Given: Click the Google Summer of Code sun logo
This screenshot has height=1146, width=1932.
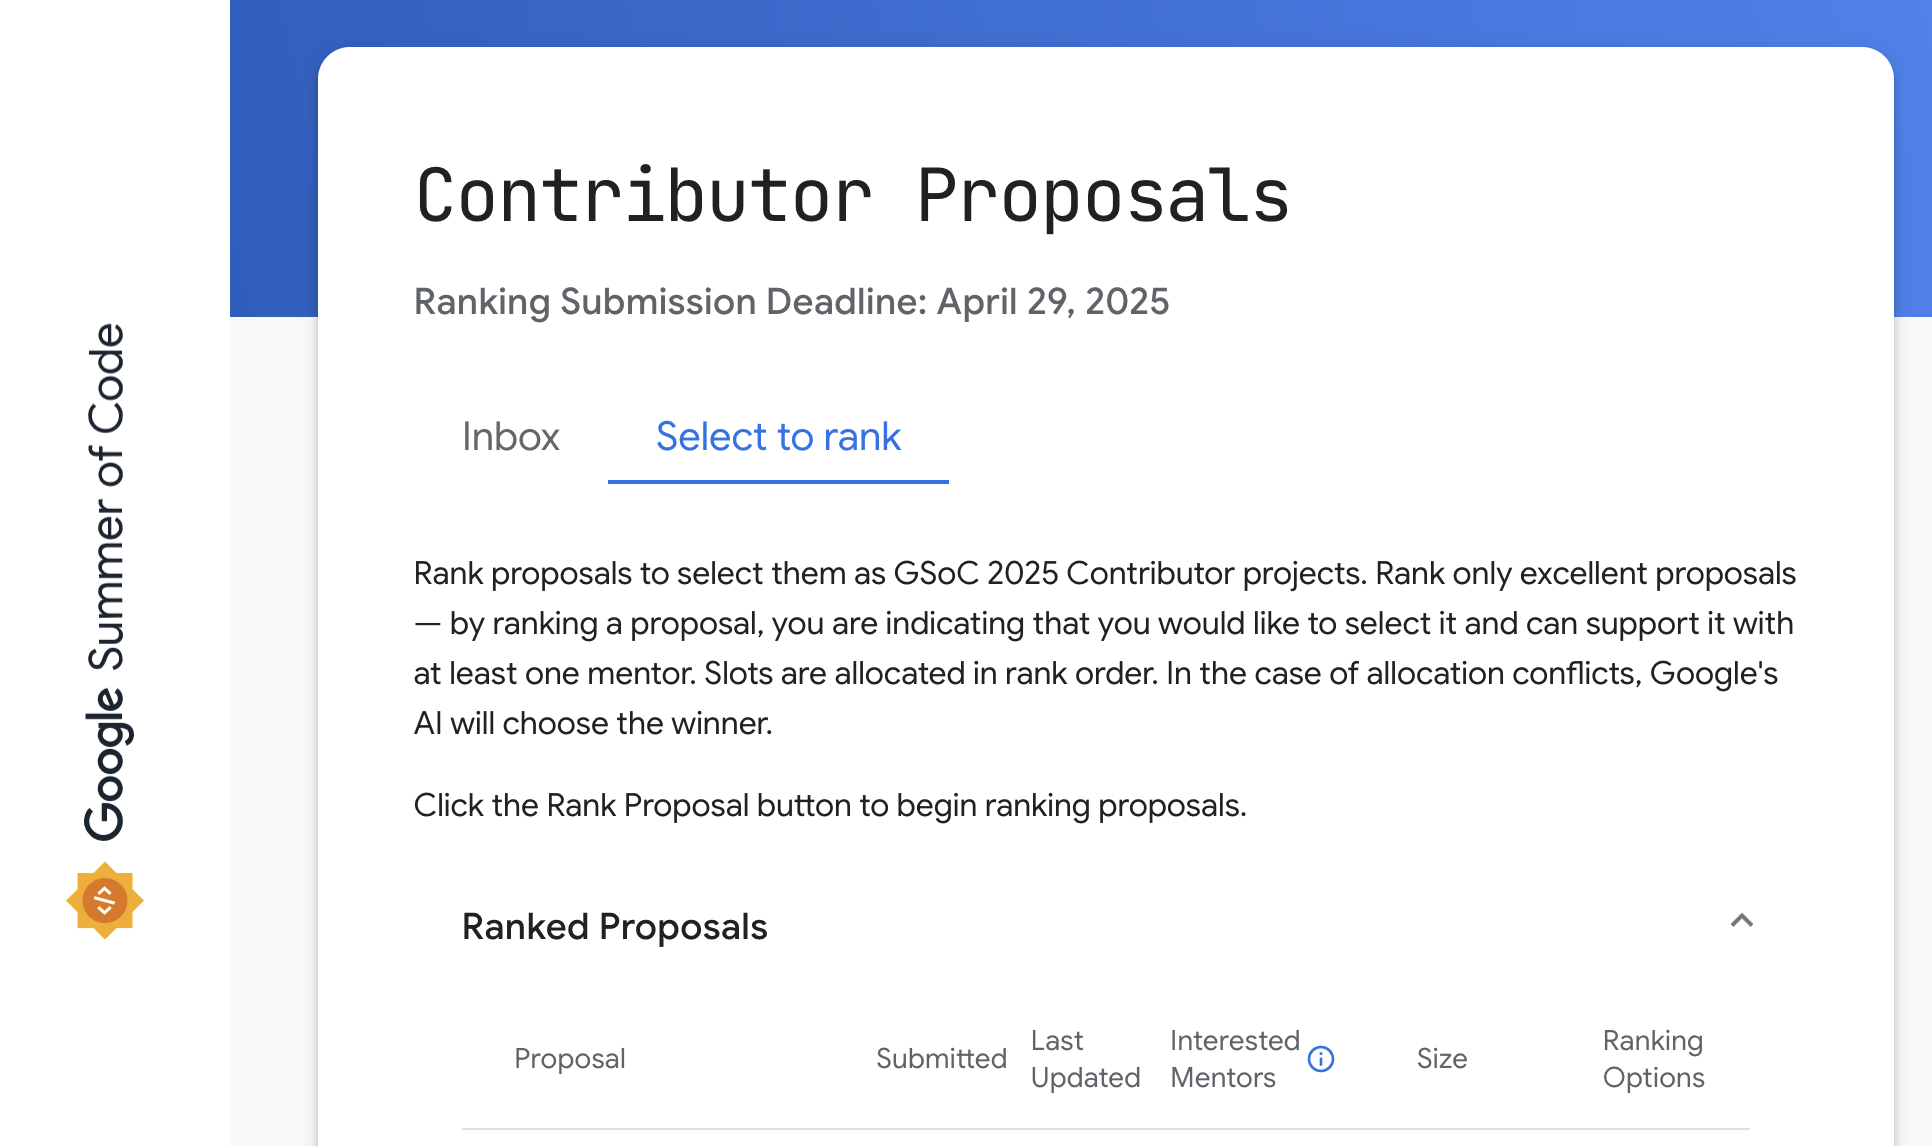Looking at the screenshot, I should (105, 900).
